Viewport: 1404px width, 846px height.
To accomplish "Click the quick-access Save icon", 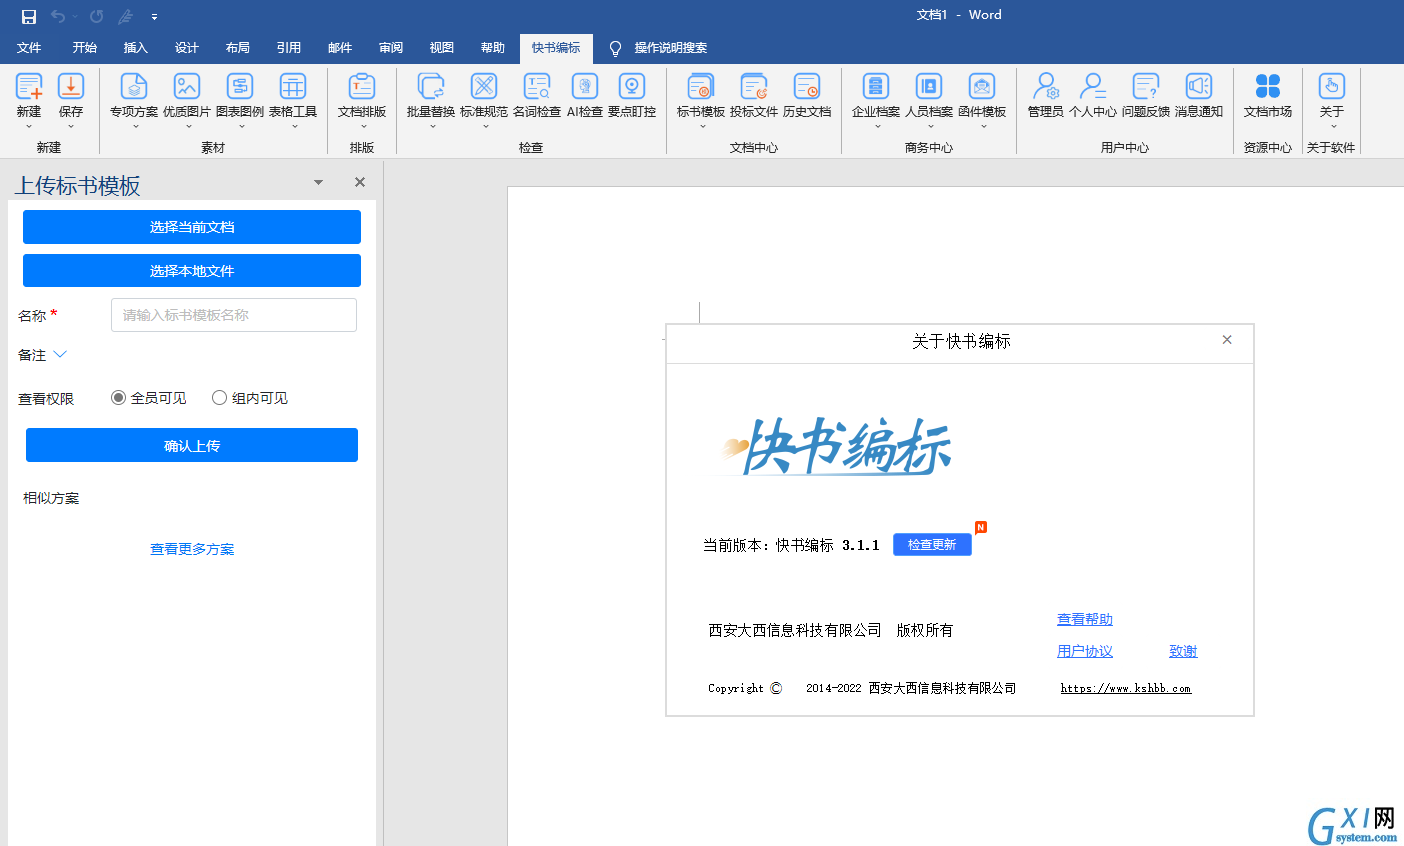I will 29,16.
